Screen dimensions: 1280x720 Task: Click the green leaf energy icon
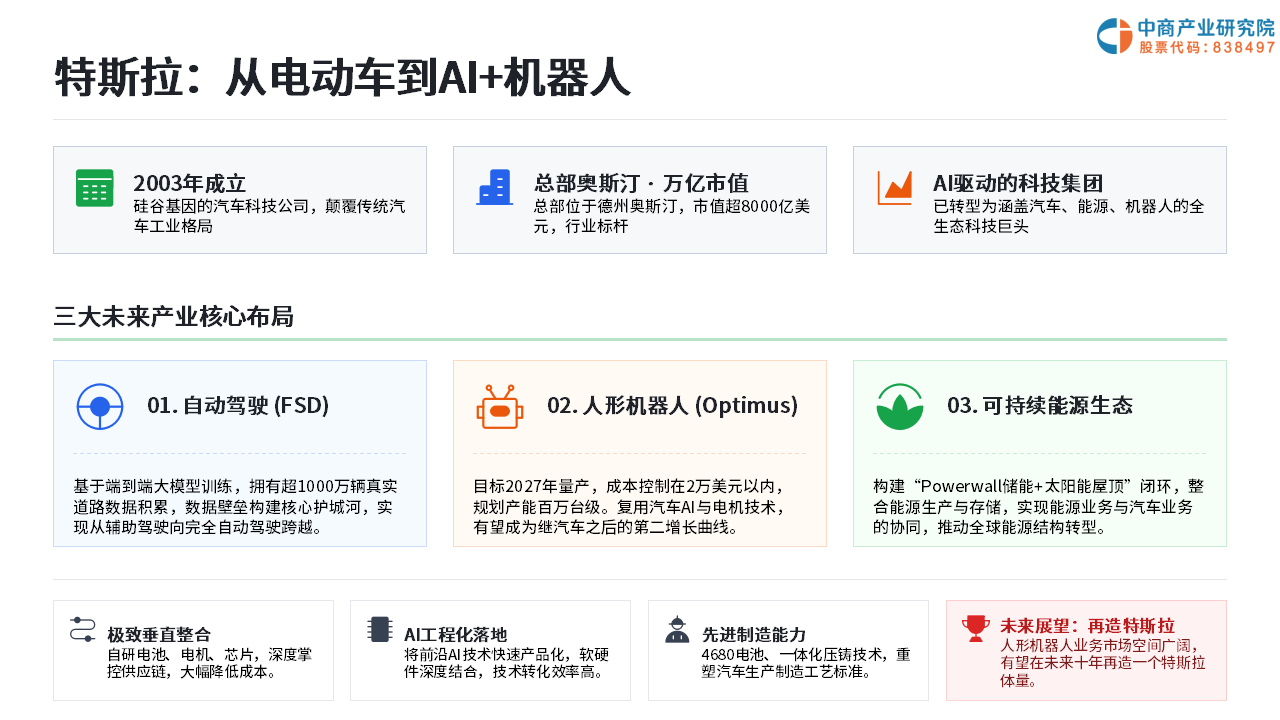click(900, 407)
